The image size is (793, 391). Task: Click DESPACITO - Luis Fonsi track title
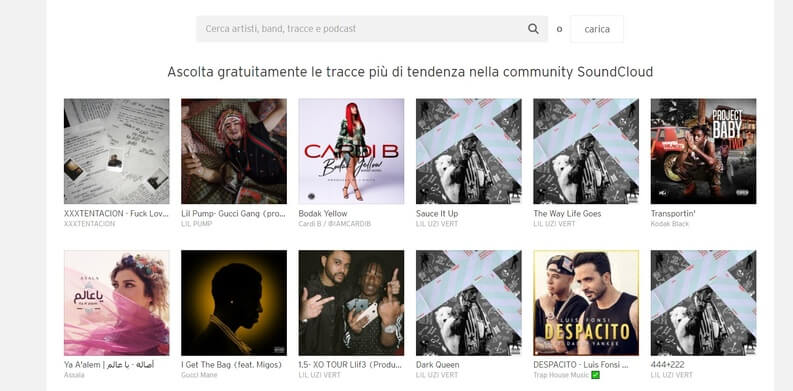[581, 365]
